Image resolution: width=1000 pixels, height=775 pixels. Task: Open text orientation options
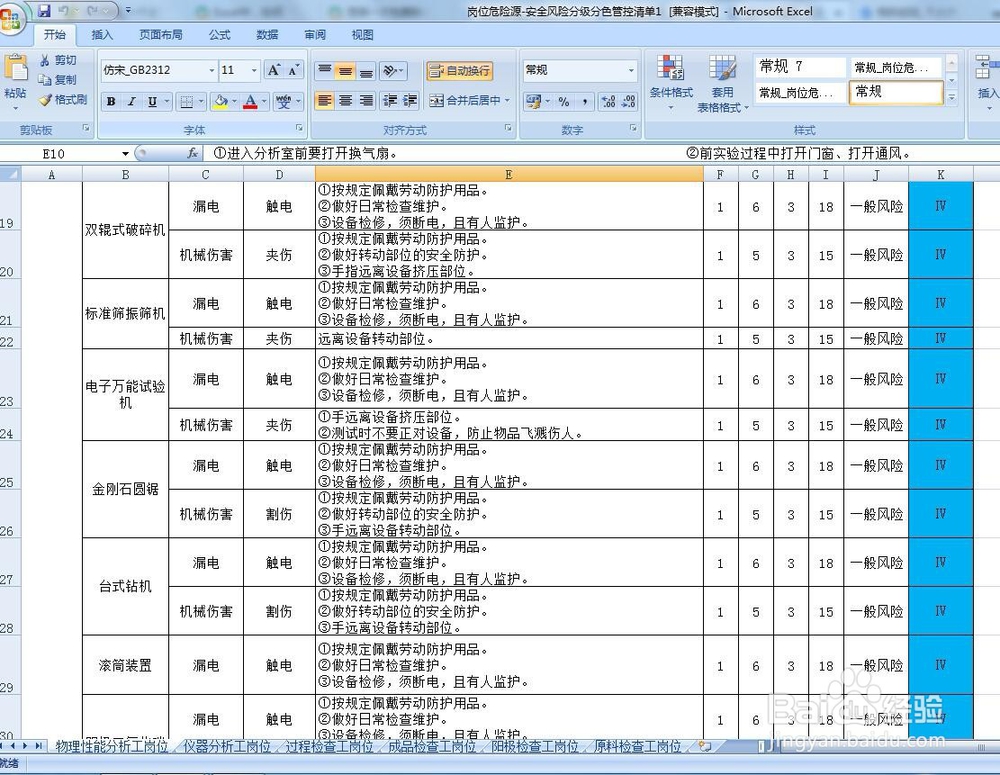[393, 70]
